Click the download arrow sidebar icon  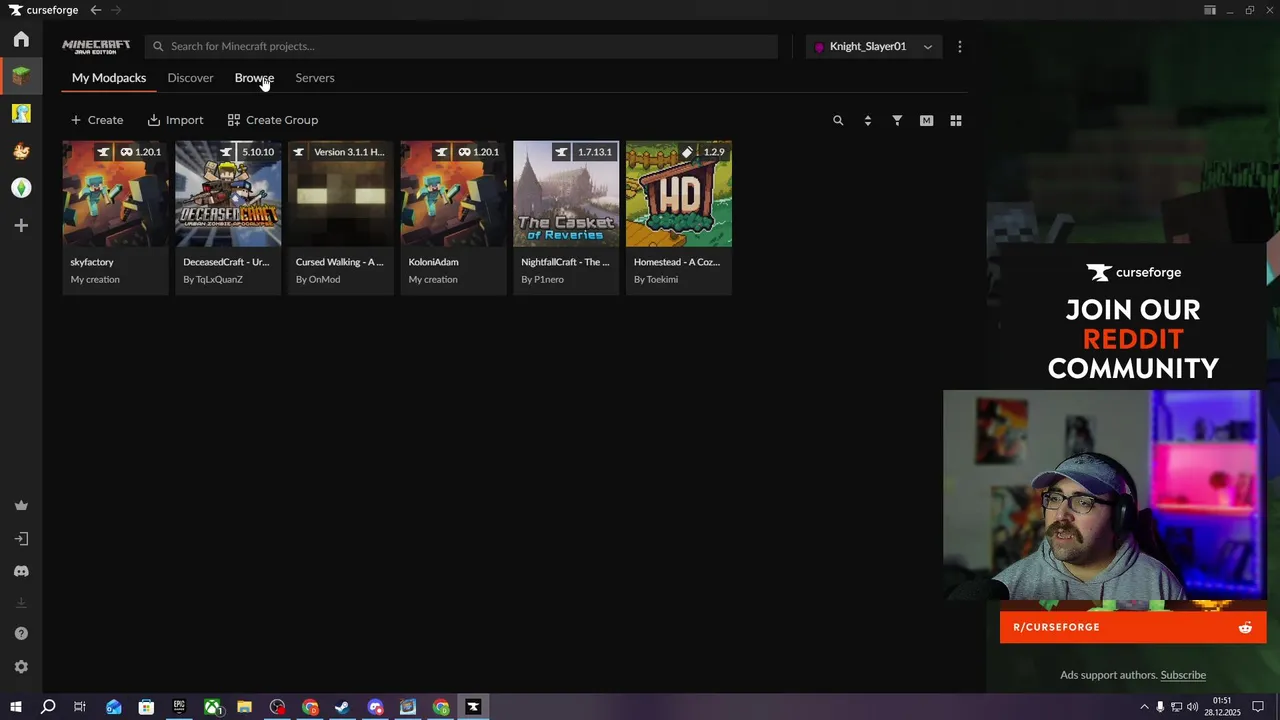point(21,603)
